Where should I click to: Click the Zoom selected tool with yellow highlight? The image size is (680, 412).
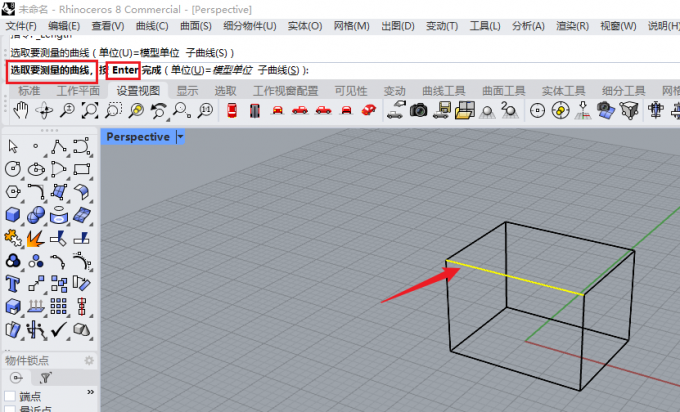[136, 110]
